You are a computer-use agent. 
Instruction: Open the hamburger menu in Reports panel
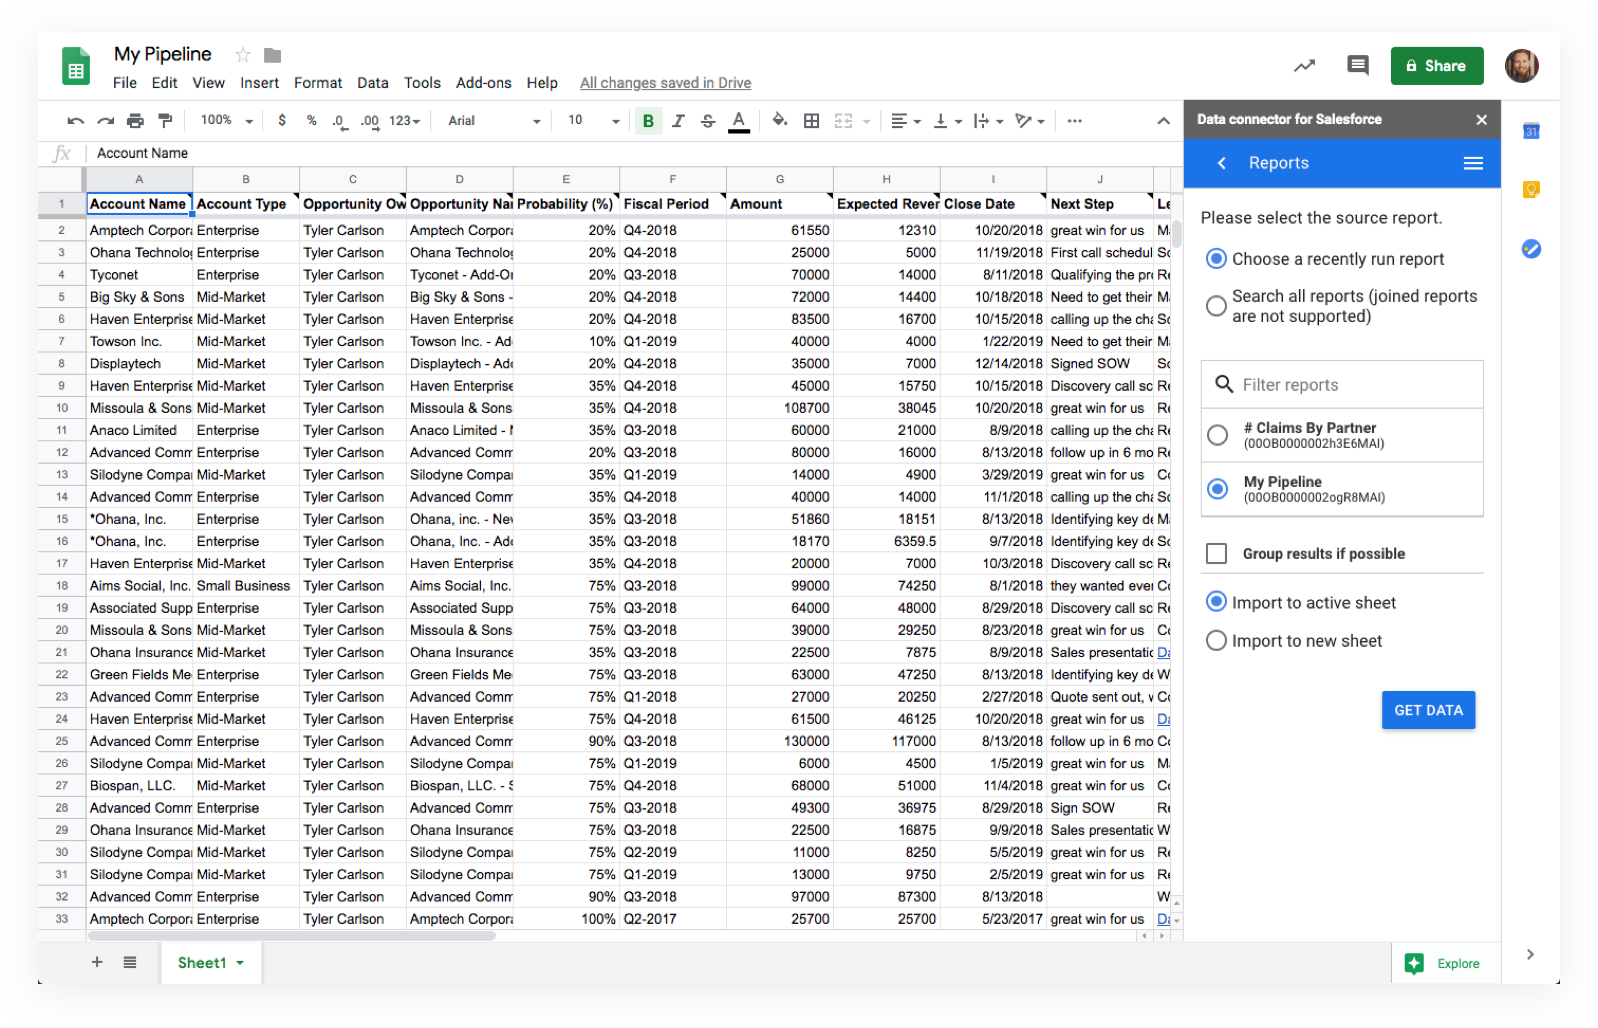tap(1473, 163)
